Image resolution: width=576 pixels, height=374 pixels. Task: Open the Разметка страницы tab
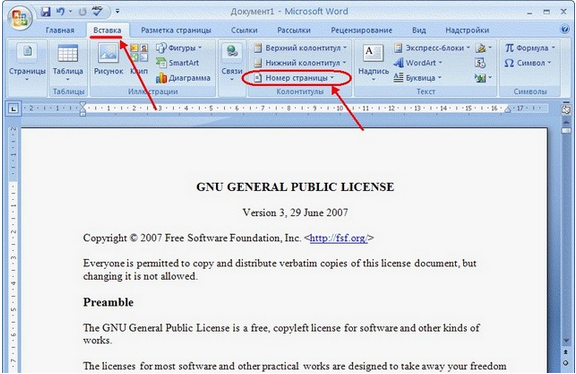tap(176, 30)
